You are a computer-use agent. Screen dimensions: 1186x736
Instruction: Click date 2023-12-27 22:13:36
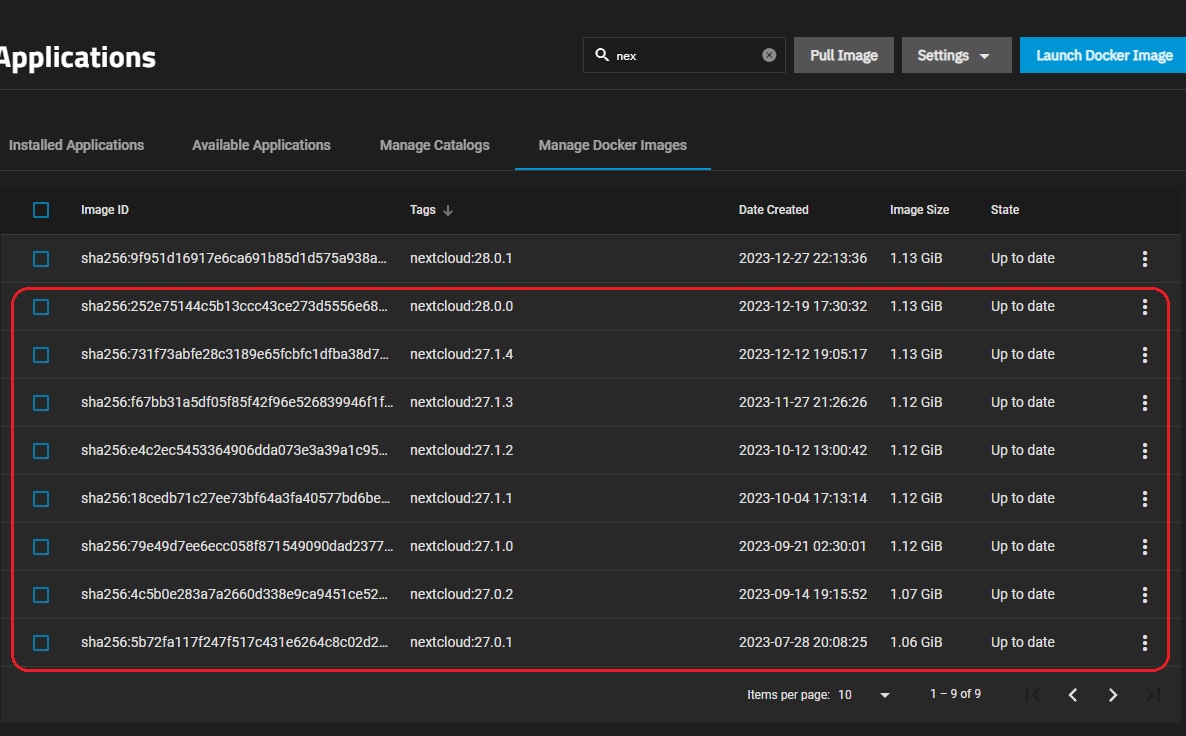click(803, 258)
